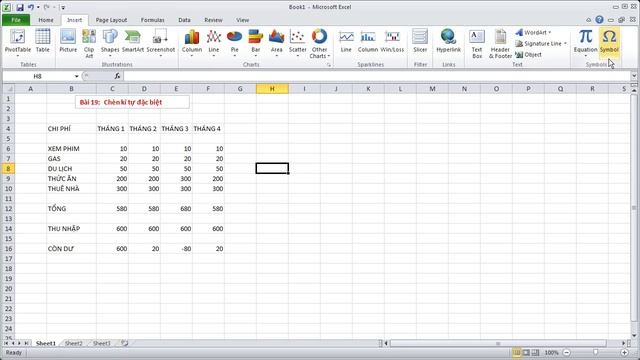Insert a Pie chart
The image size is (640, 360).
pyautogui.click(x=234, y=42)
